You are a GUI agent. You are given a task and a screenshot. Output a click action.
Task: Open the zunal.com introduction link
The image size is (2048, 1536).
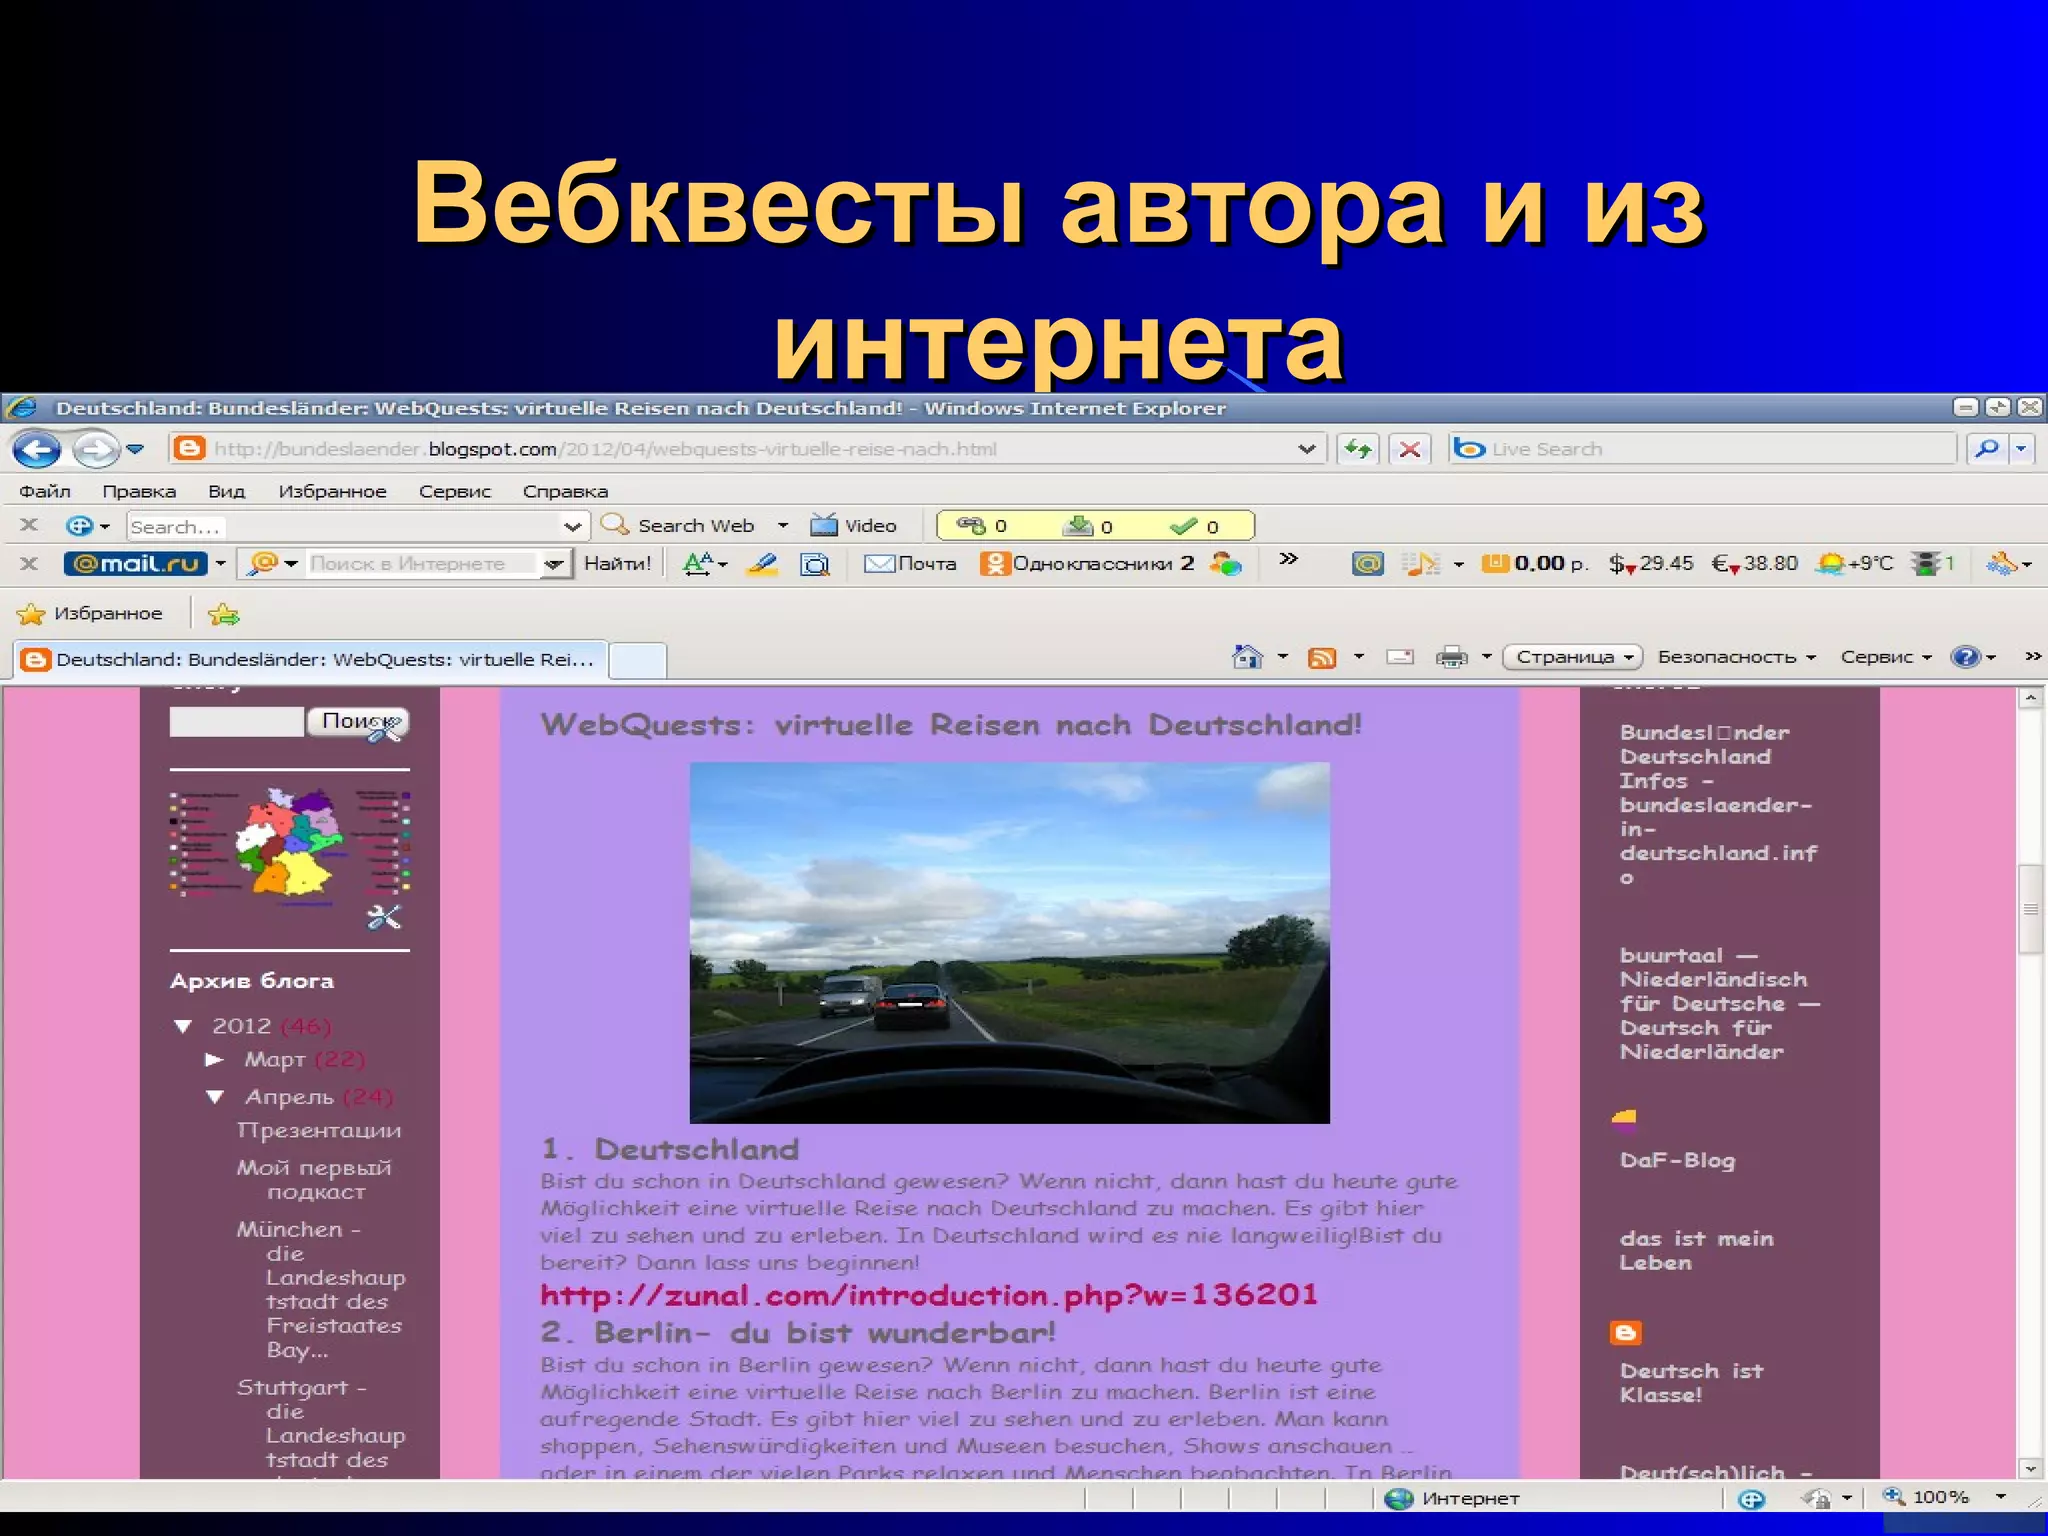[x=929, y=1295]
